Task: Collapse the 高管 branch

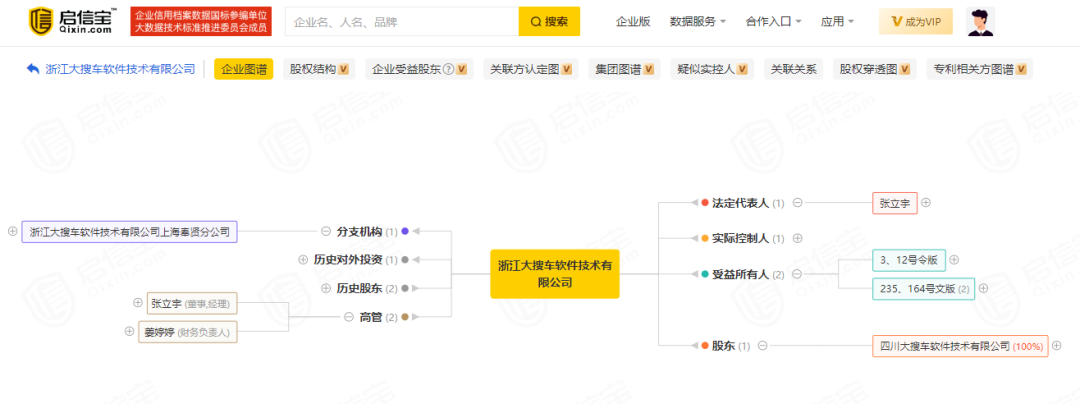Action: (x=349, y=317)
